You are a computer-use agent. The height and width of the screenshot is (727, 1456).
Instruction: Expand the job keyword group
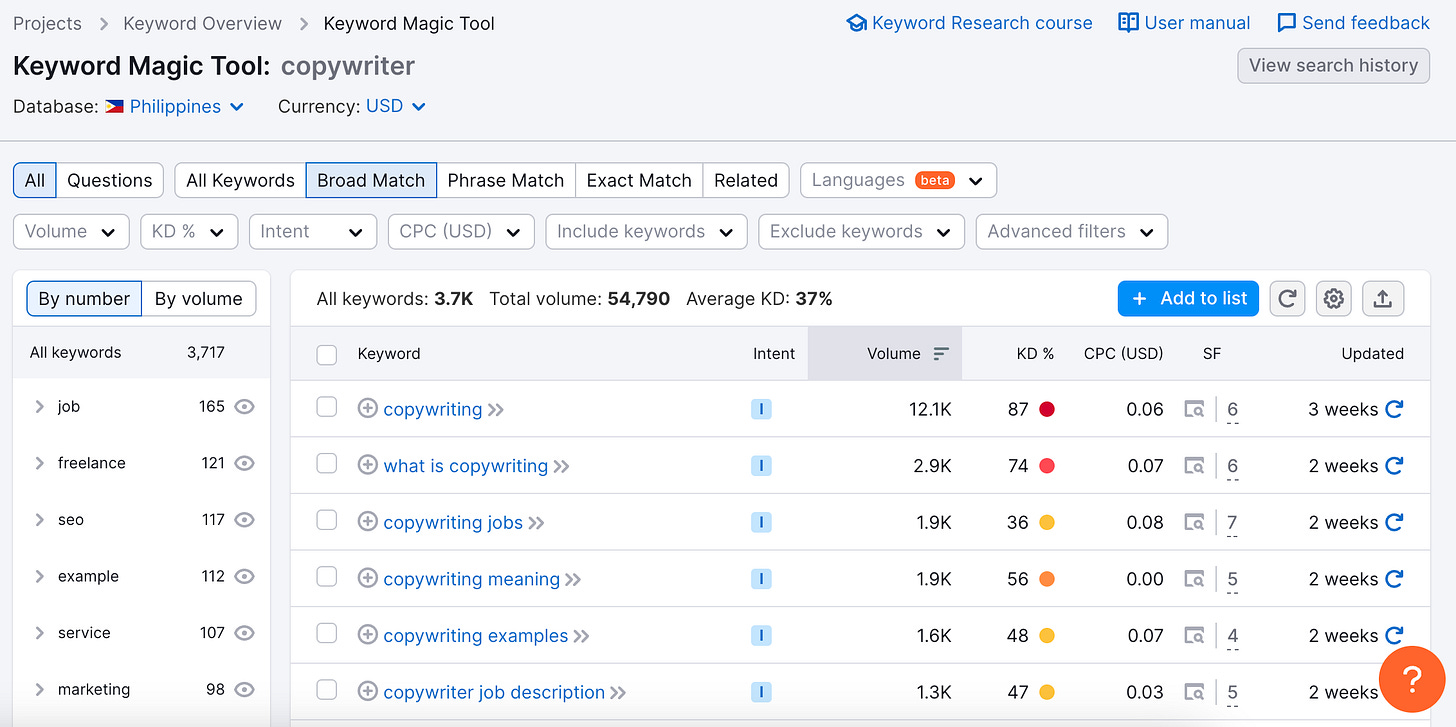(39, 407)
